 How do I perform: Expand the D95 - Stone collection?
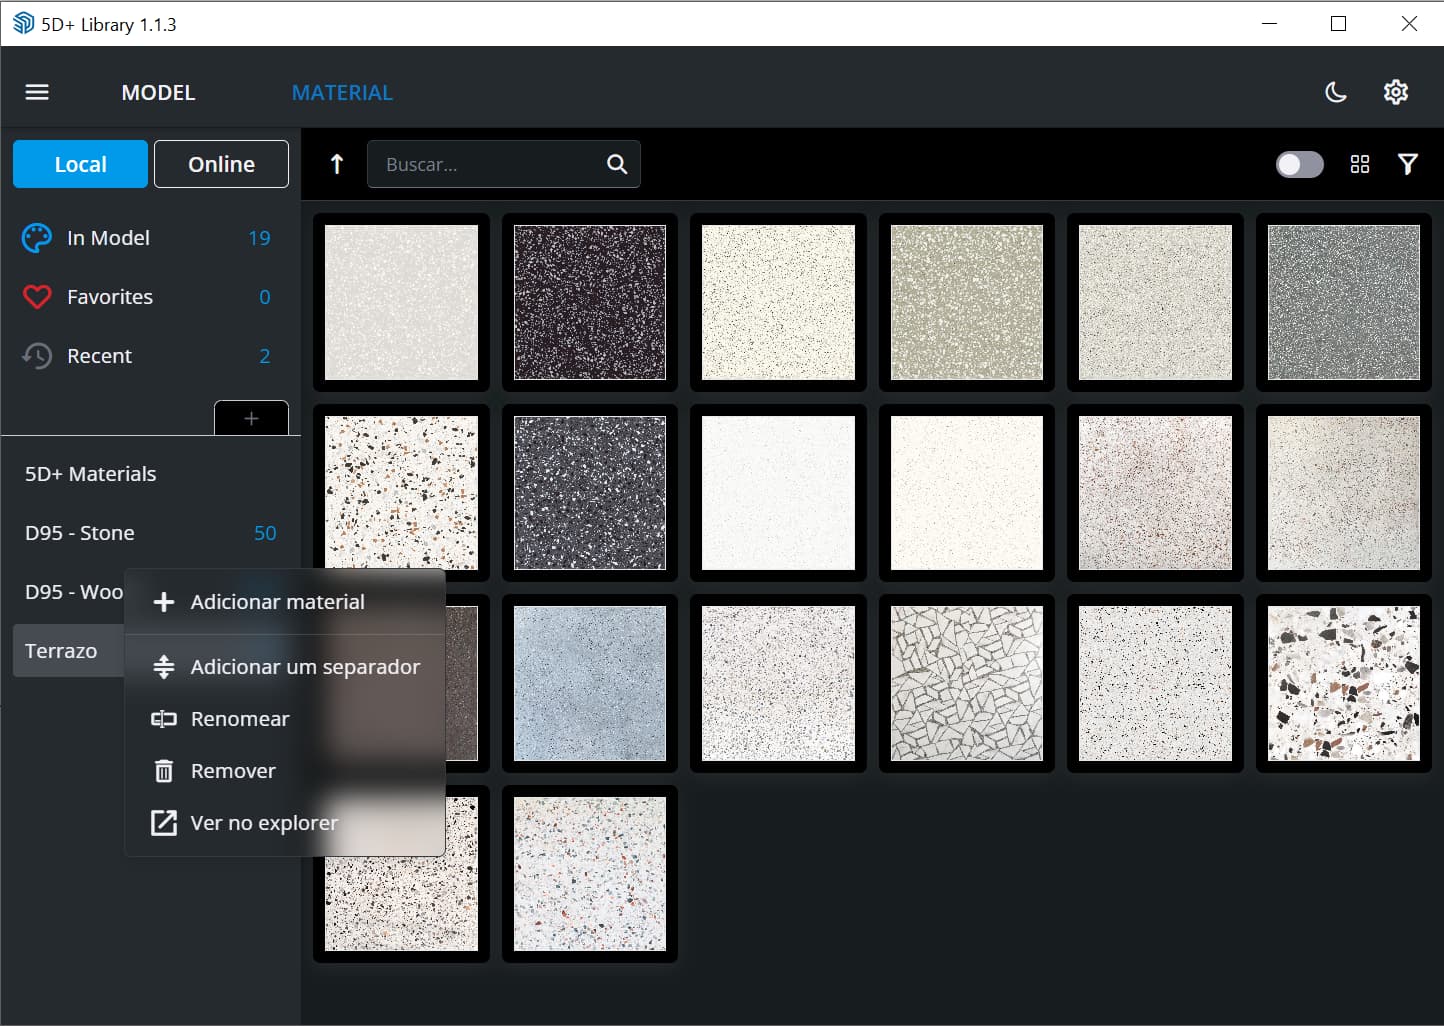coord(80,532)
